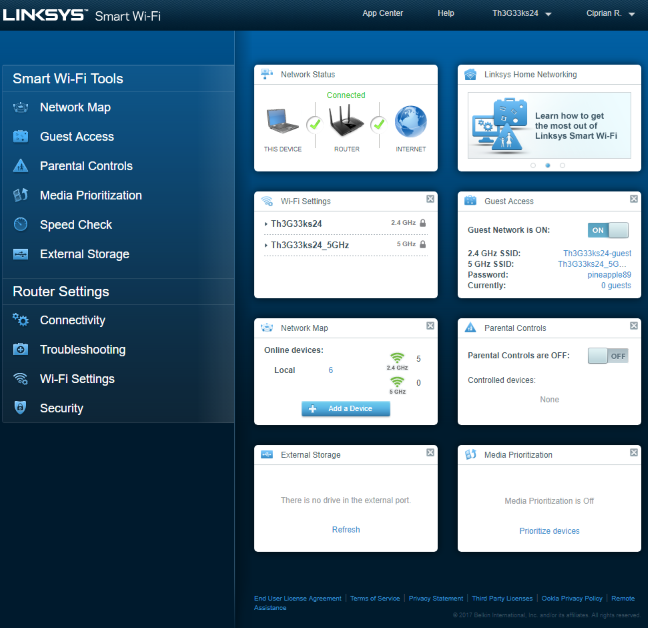The image size is (648, 628).
Task: Click Wi-Fi Settings icon in sidebar
Action: pos(20,378)
